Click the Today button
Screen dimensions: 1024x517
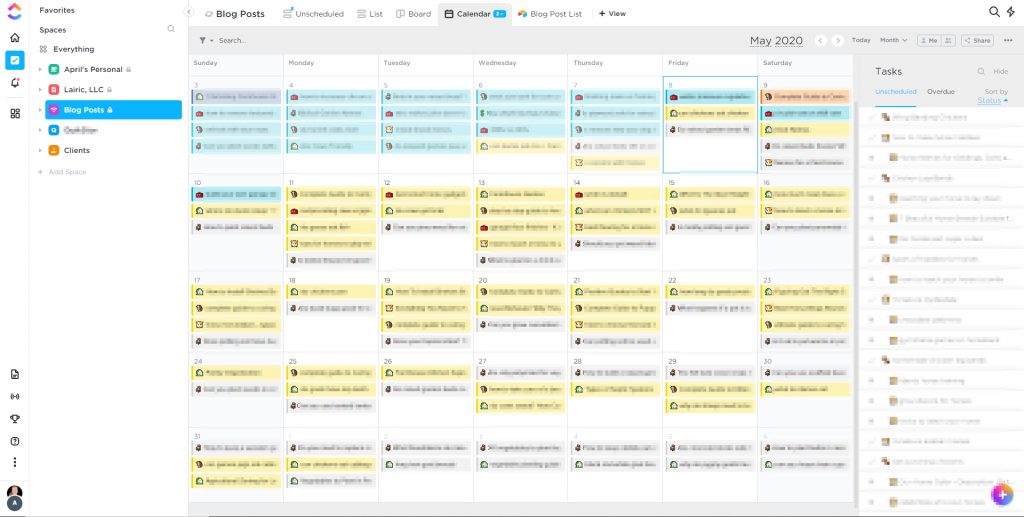[x=861, y=40]
